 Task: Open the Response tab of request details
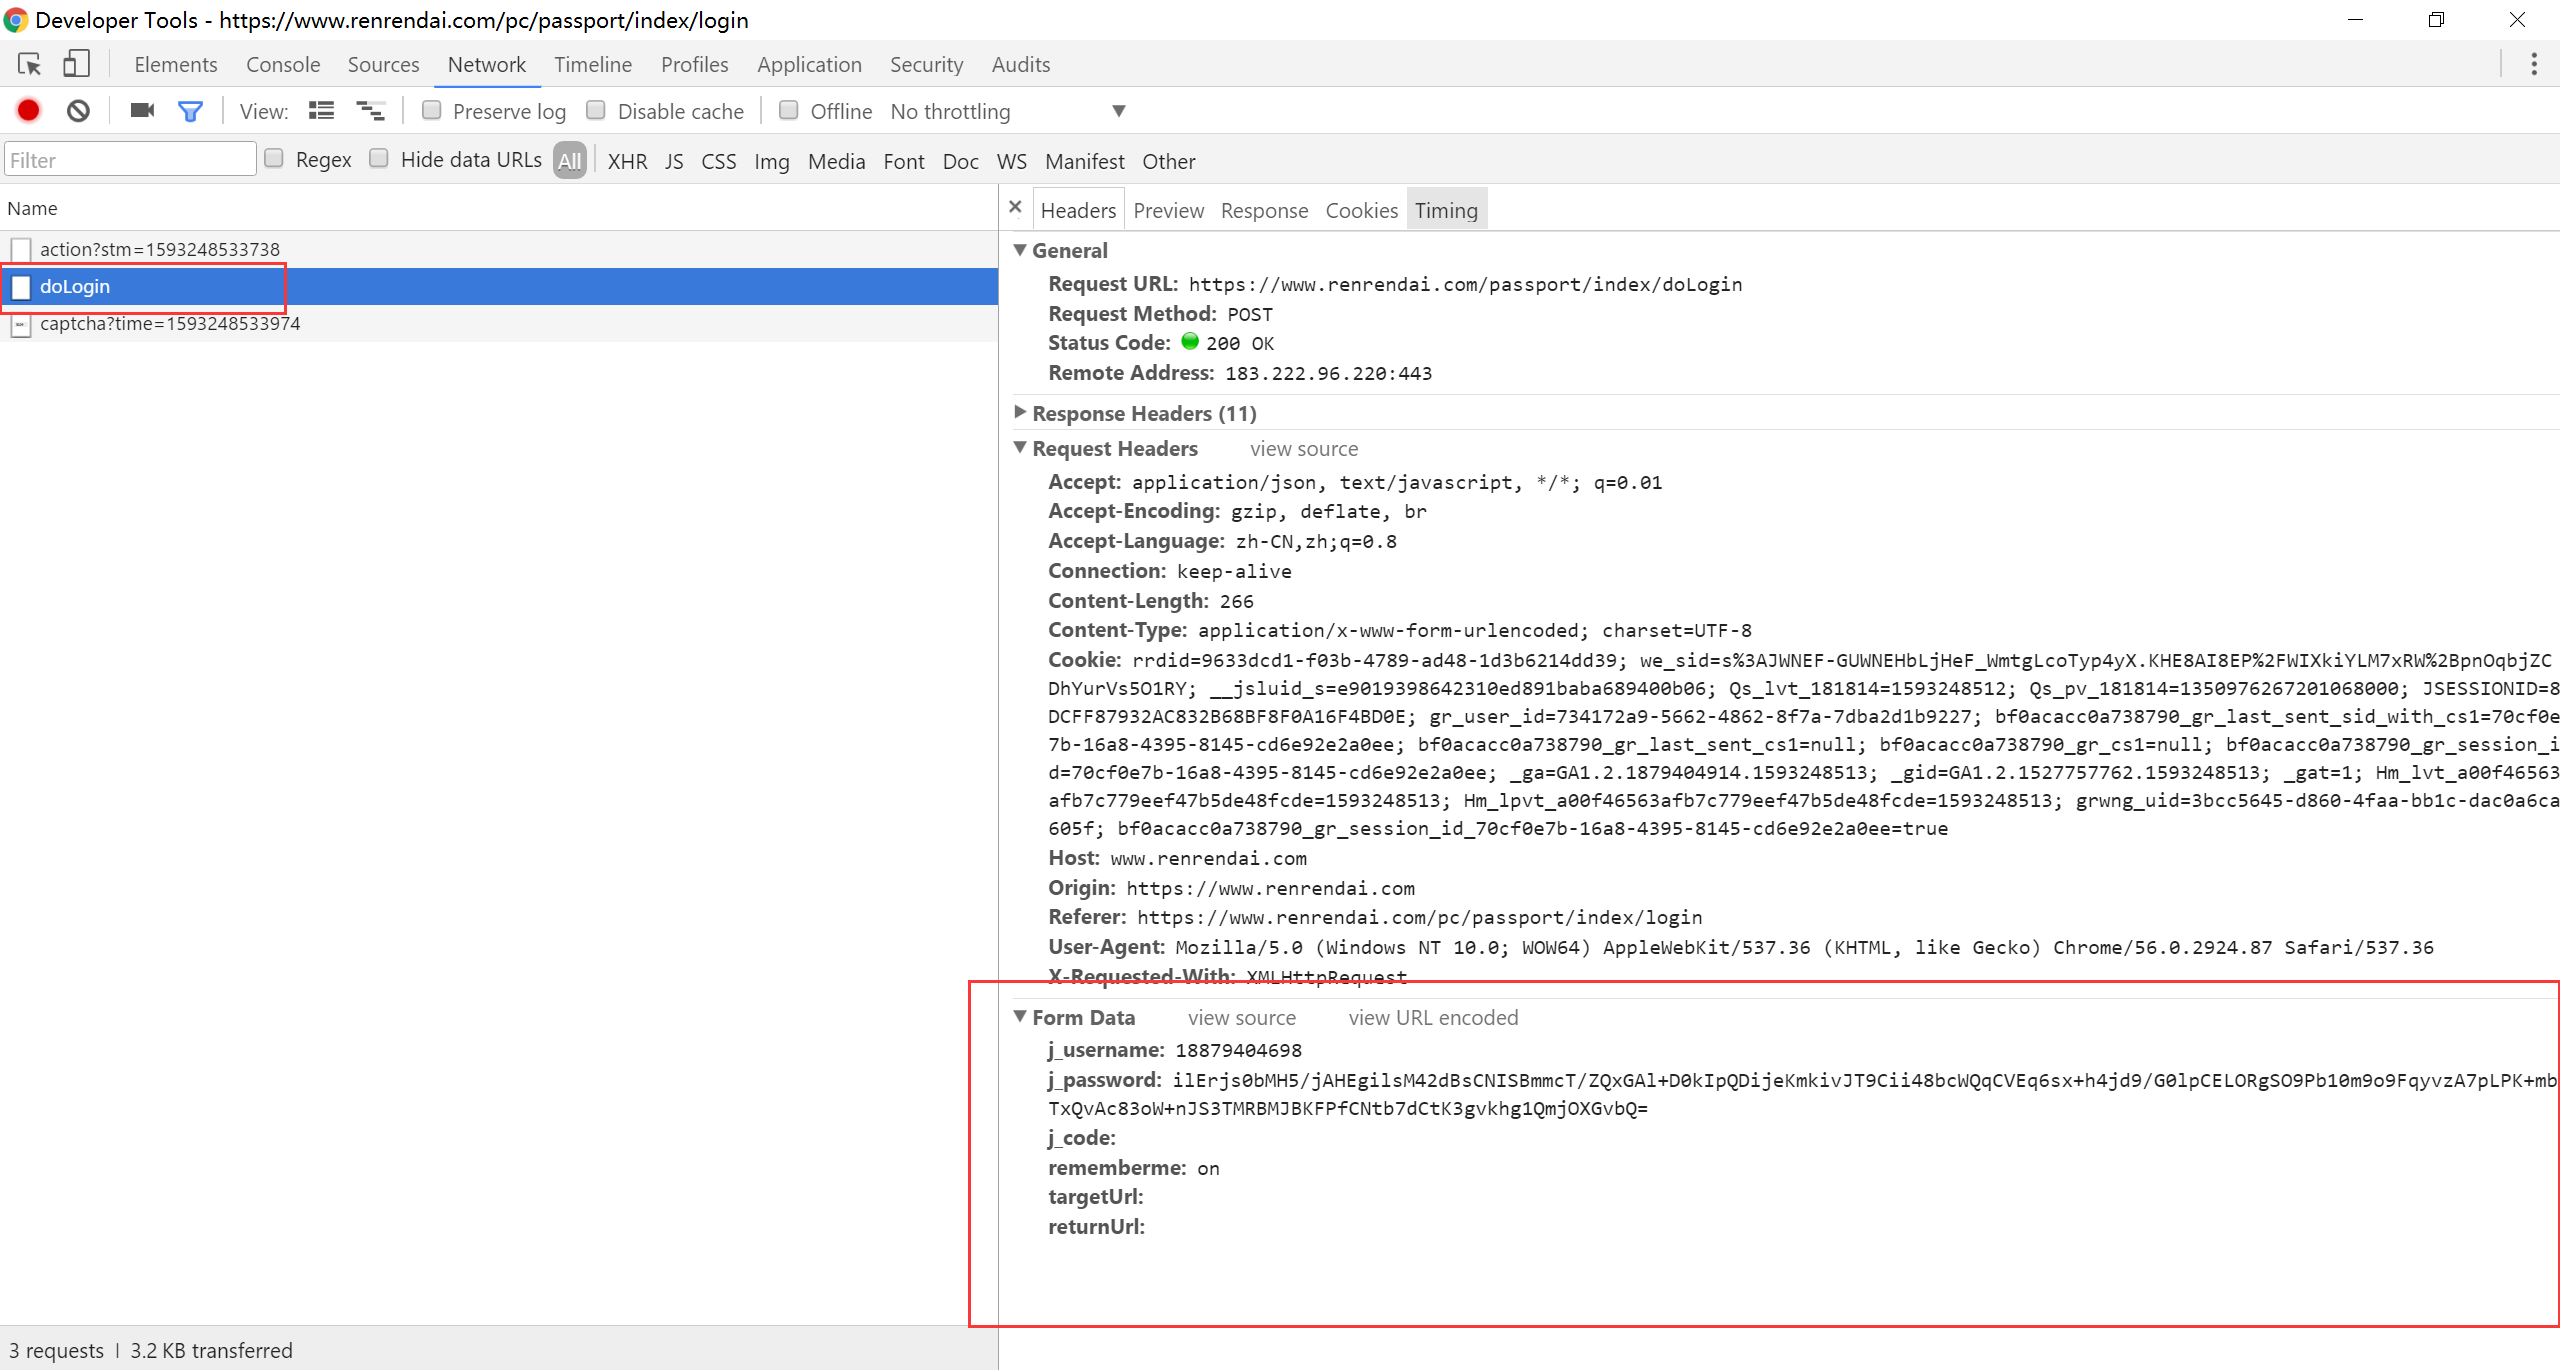(1264, 210)
